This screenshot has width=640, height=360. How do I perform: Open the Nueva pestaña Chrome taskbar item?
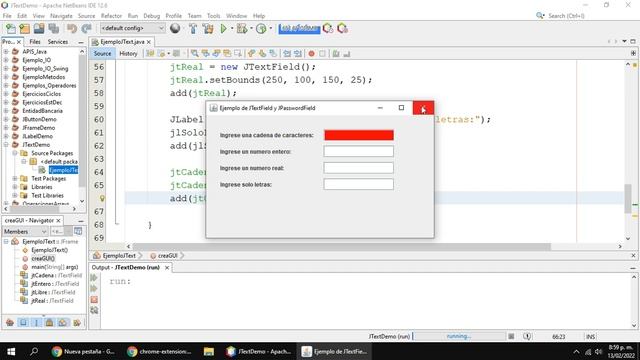pyautogui.click(x=83, y=351)
